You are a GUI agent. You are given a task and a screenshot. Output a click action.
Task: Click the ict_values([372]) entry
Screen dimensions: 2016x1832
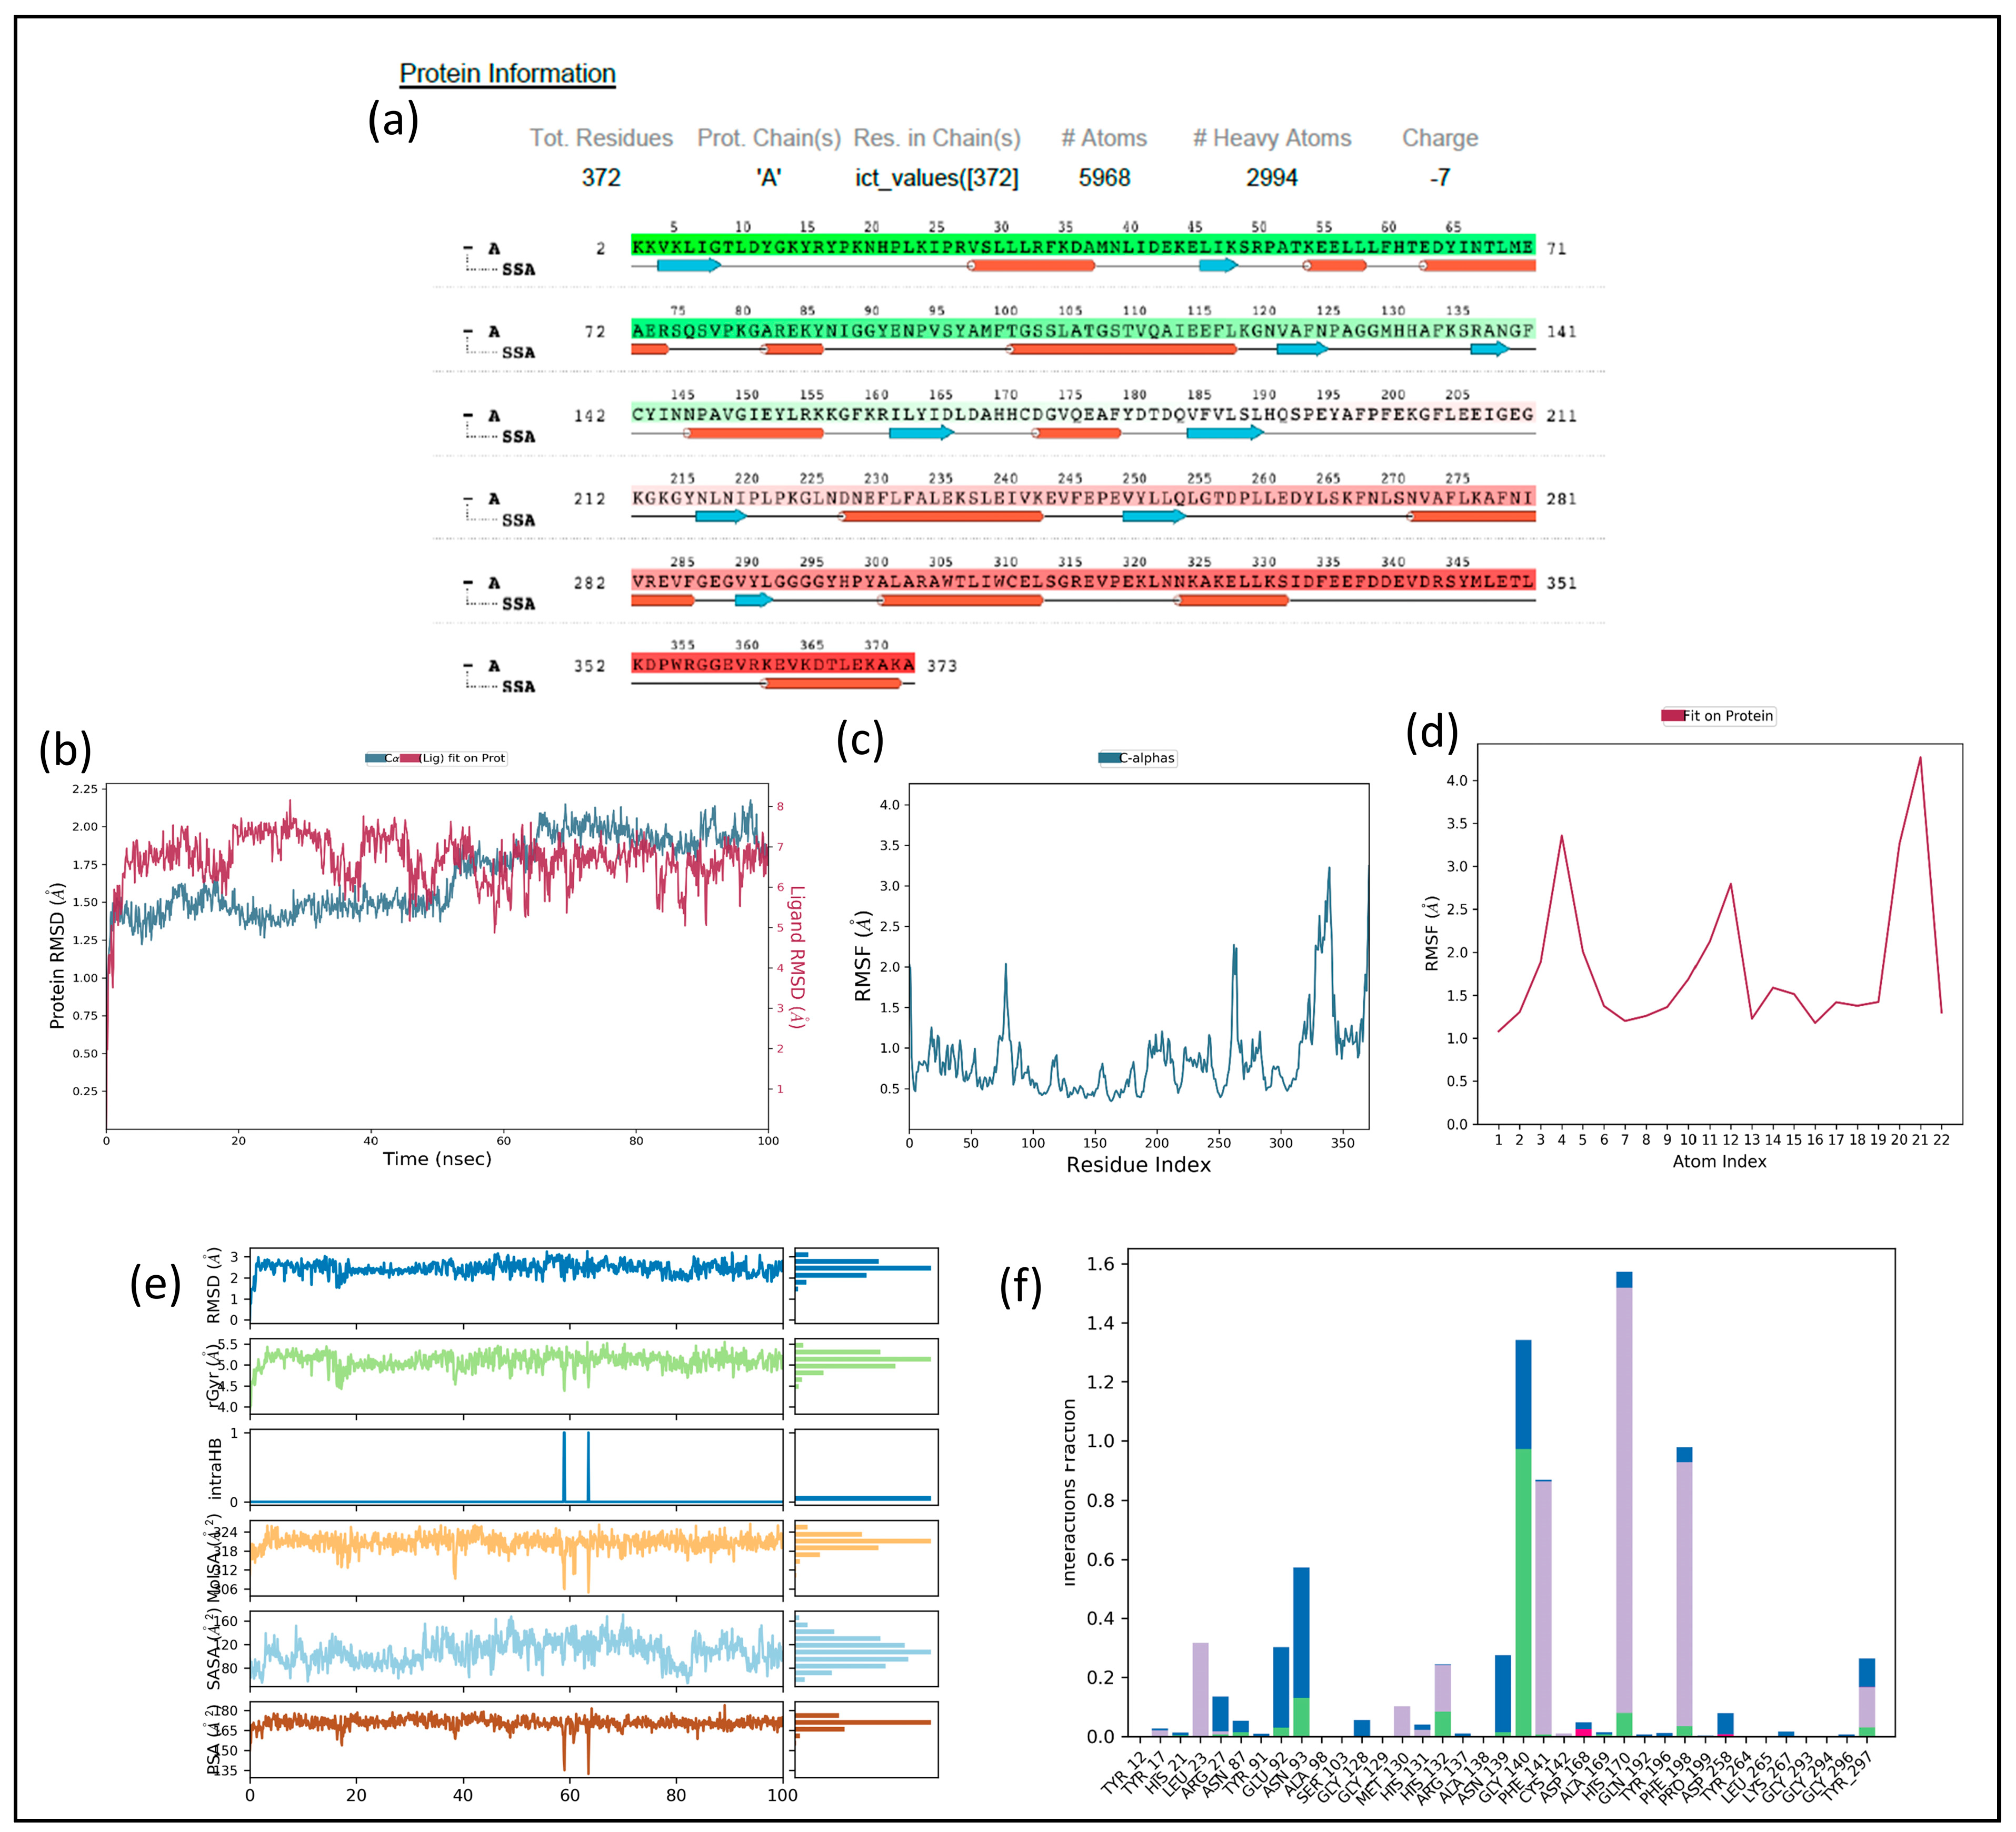(937, 178)
